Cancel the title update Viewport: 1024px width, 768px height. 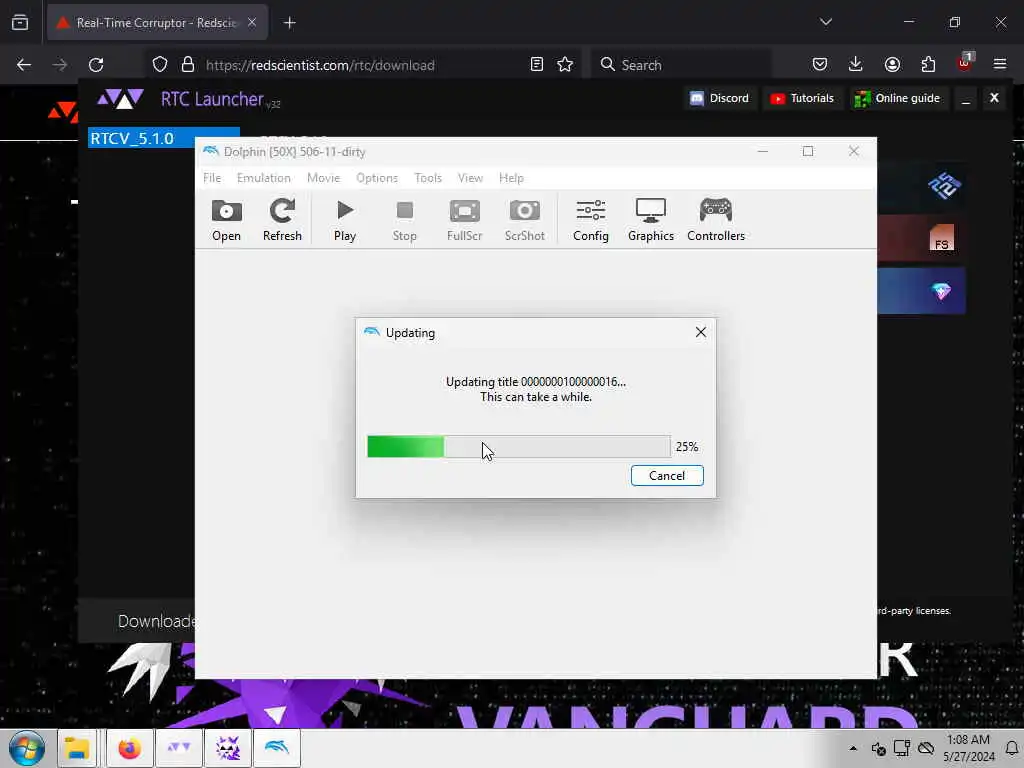(667, 475)
